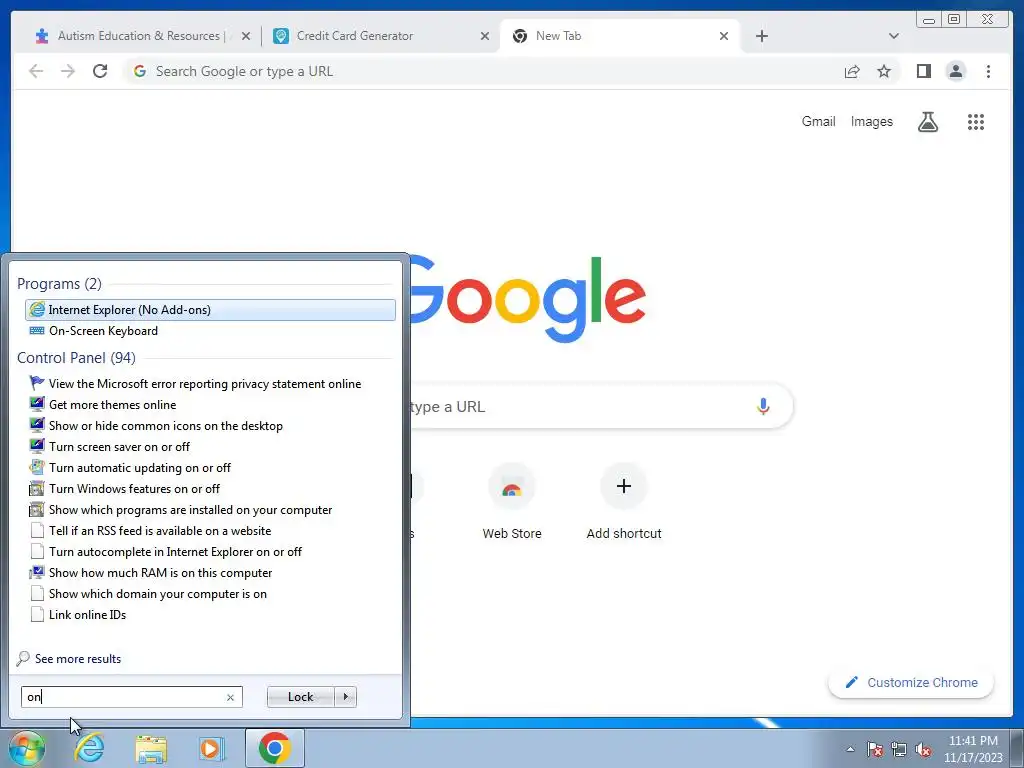Open the Google apps grid

tap(976, 121)
